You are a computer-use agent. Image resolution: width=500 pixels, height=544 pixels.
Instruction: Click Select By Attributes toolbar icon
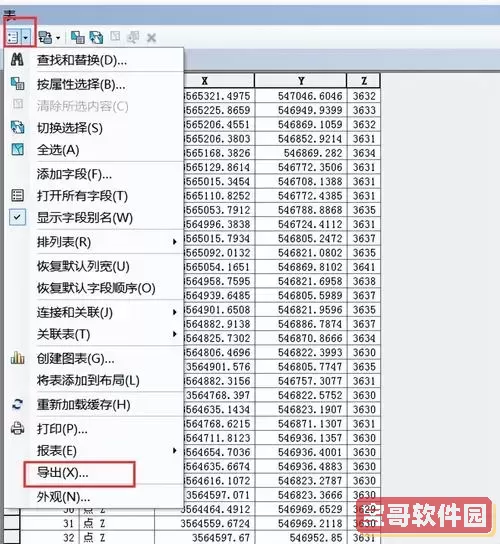click(x=77, y=37)
